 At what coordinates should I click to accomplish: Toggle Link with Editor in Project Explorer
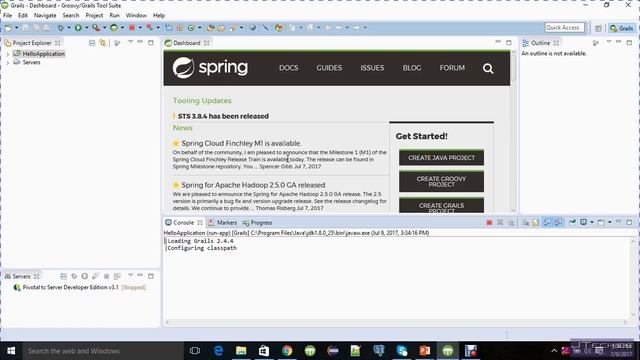coord(102,43)
